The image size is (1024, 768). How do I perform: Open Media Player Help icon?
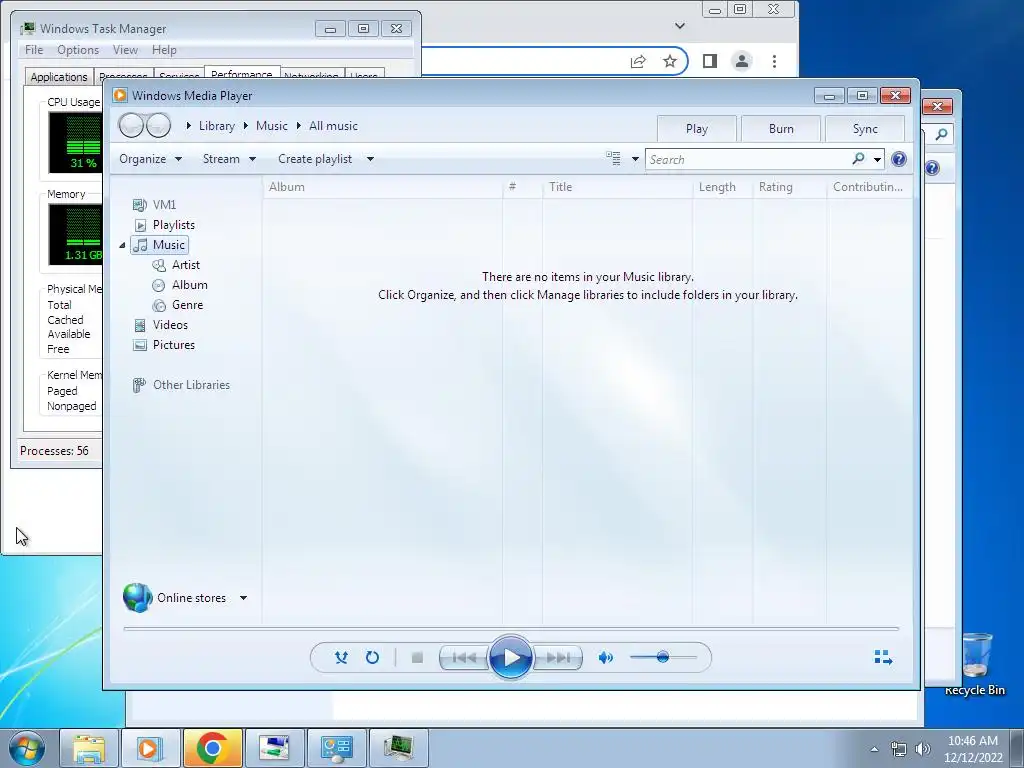pyautogui.click(x=899, y=159)
